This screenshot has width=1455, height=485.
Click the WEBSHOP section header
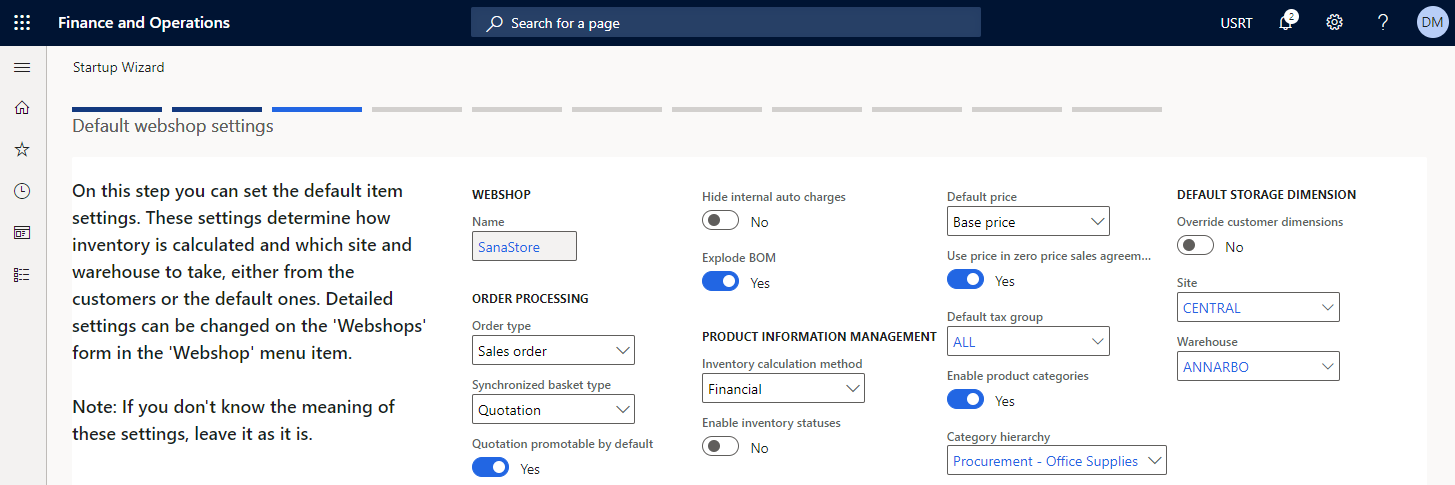pos(501,194)
